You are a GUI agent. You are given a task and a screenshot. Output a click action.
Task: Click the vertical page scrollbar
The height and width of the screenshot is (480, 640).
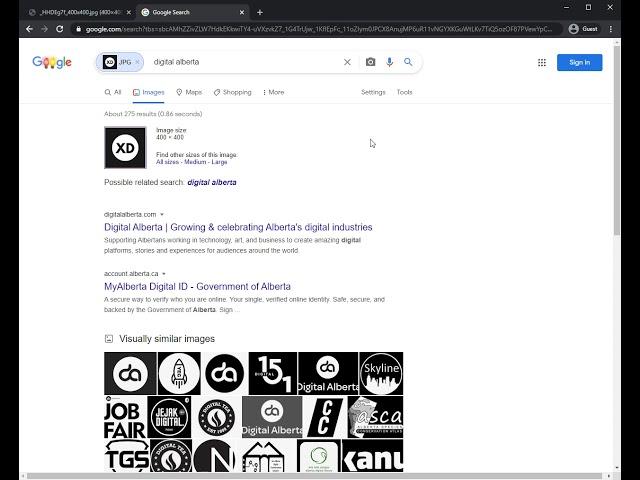coord(617,141)
